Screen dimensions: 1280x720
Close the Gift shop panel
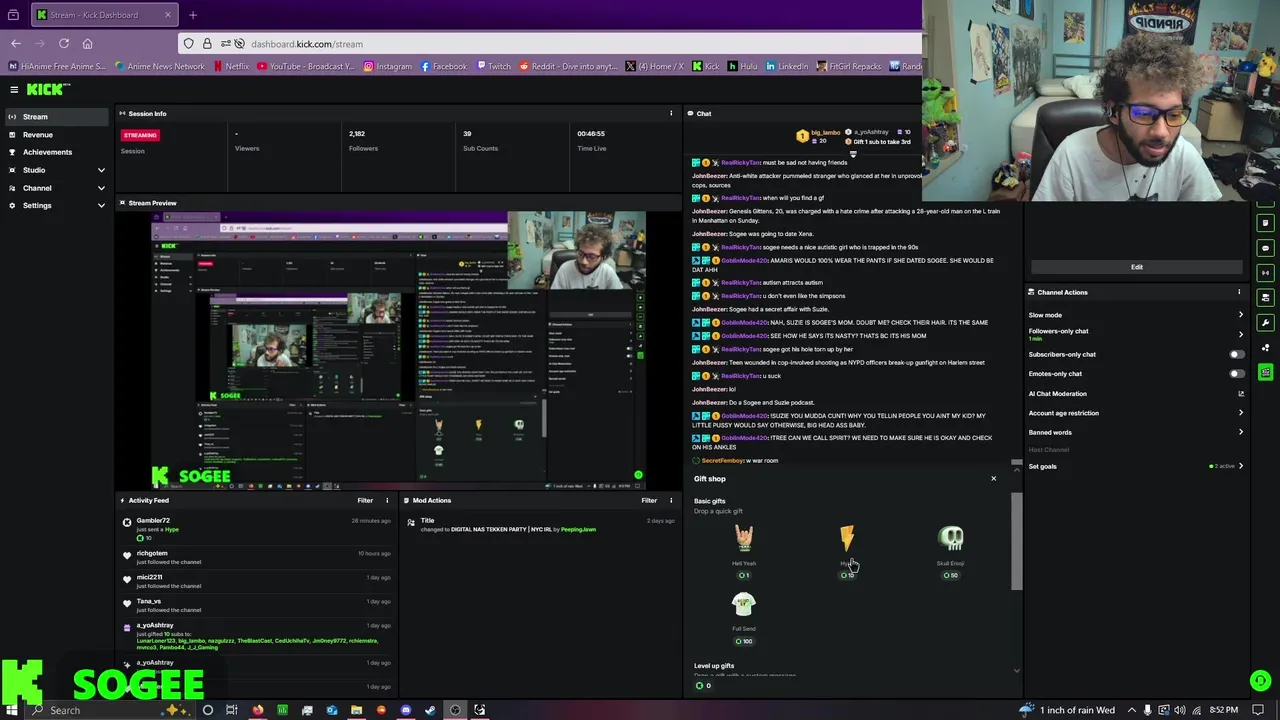coord(993,478)
